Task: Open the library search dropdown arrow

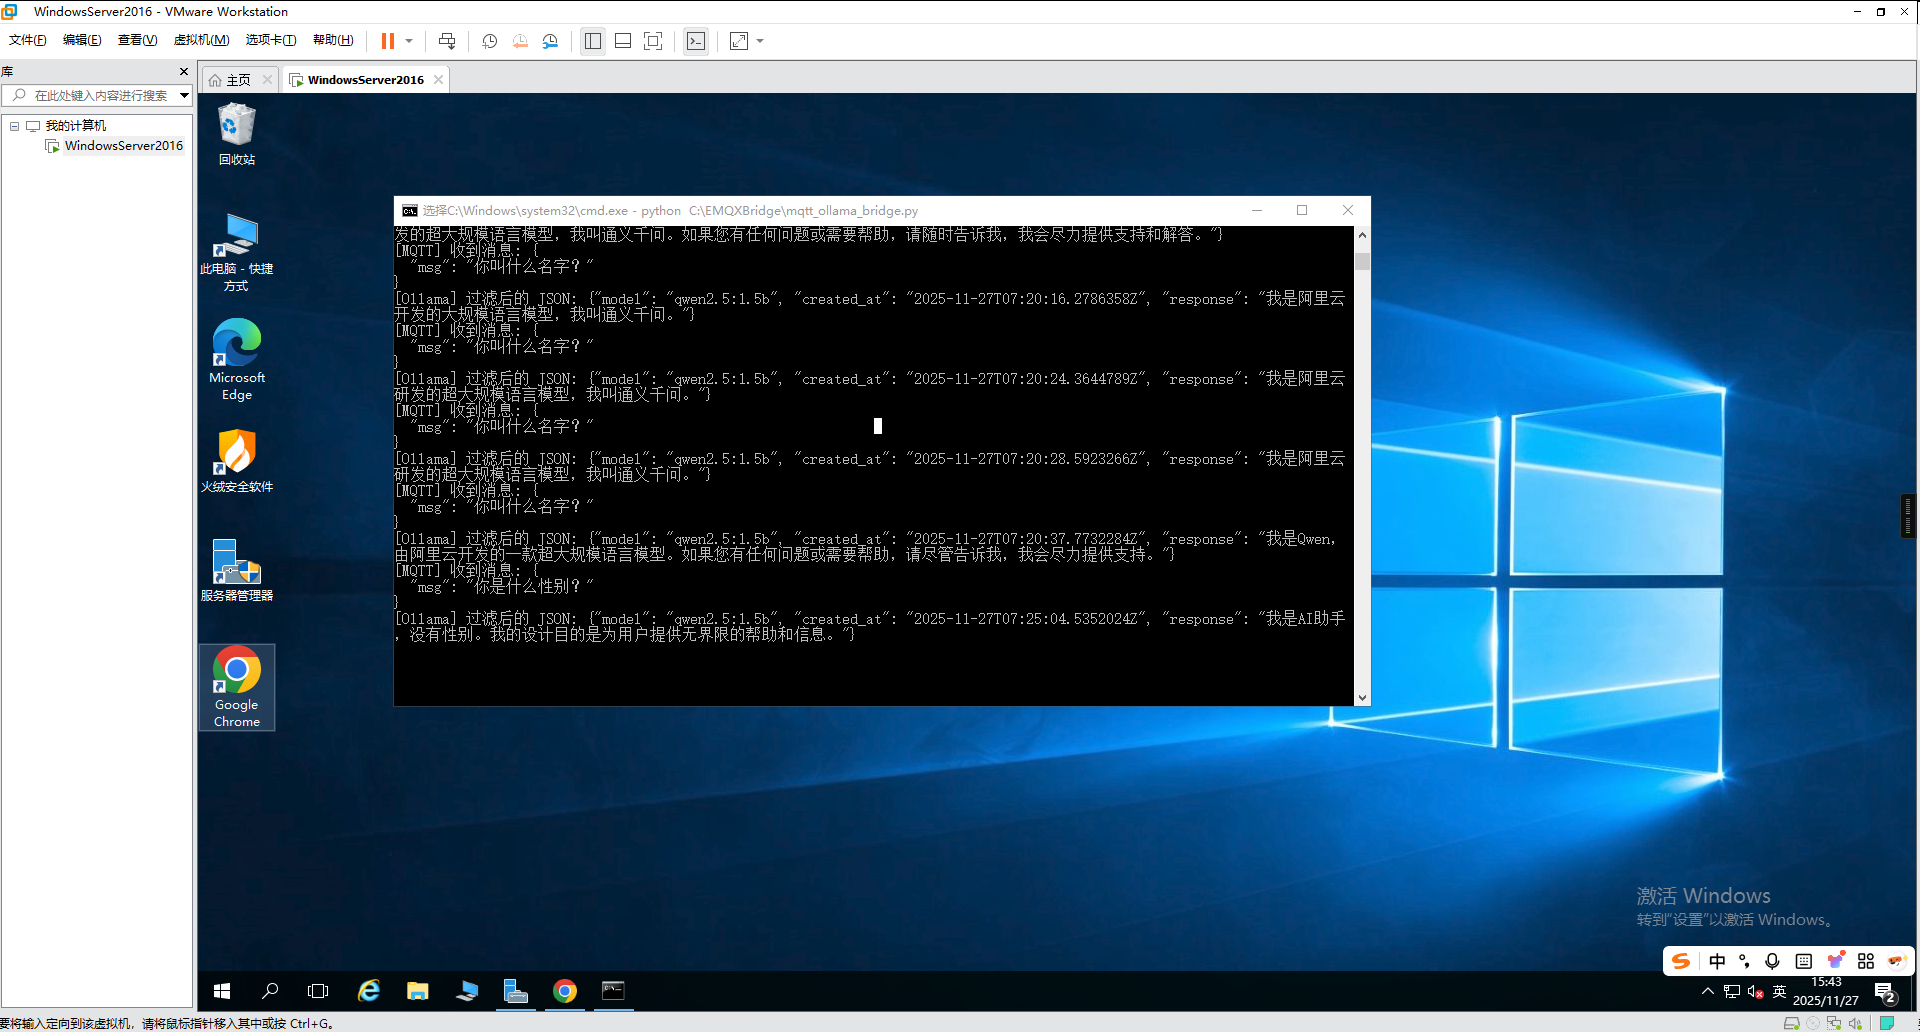Action: coord(184,96)
